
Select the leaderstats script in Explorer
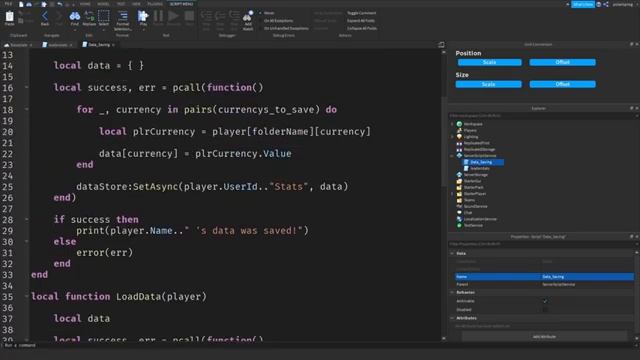pyautogui.click(x=480, y=169)
